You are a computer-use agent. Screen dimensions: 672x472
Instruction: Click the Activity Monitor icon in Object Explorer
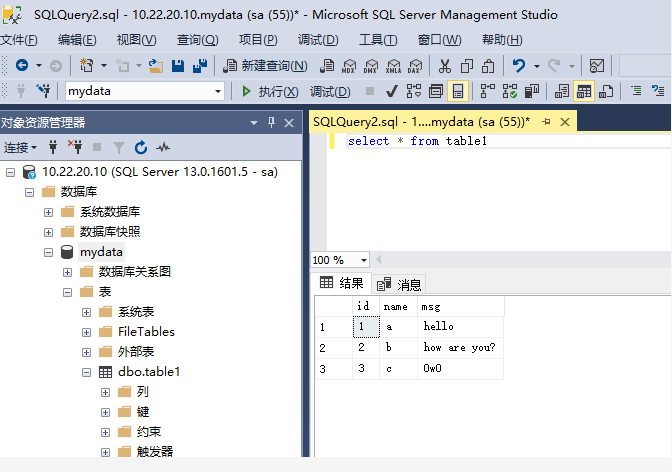(x=163, y=147)
